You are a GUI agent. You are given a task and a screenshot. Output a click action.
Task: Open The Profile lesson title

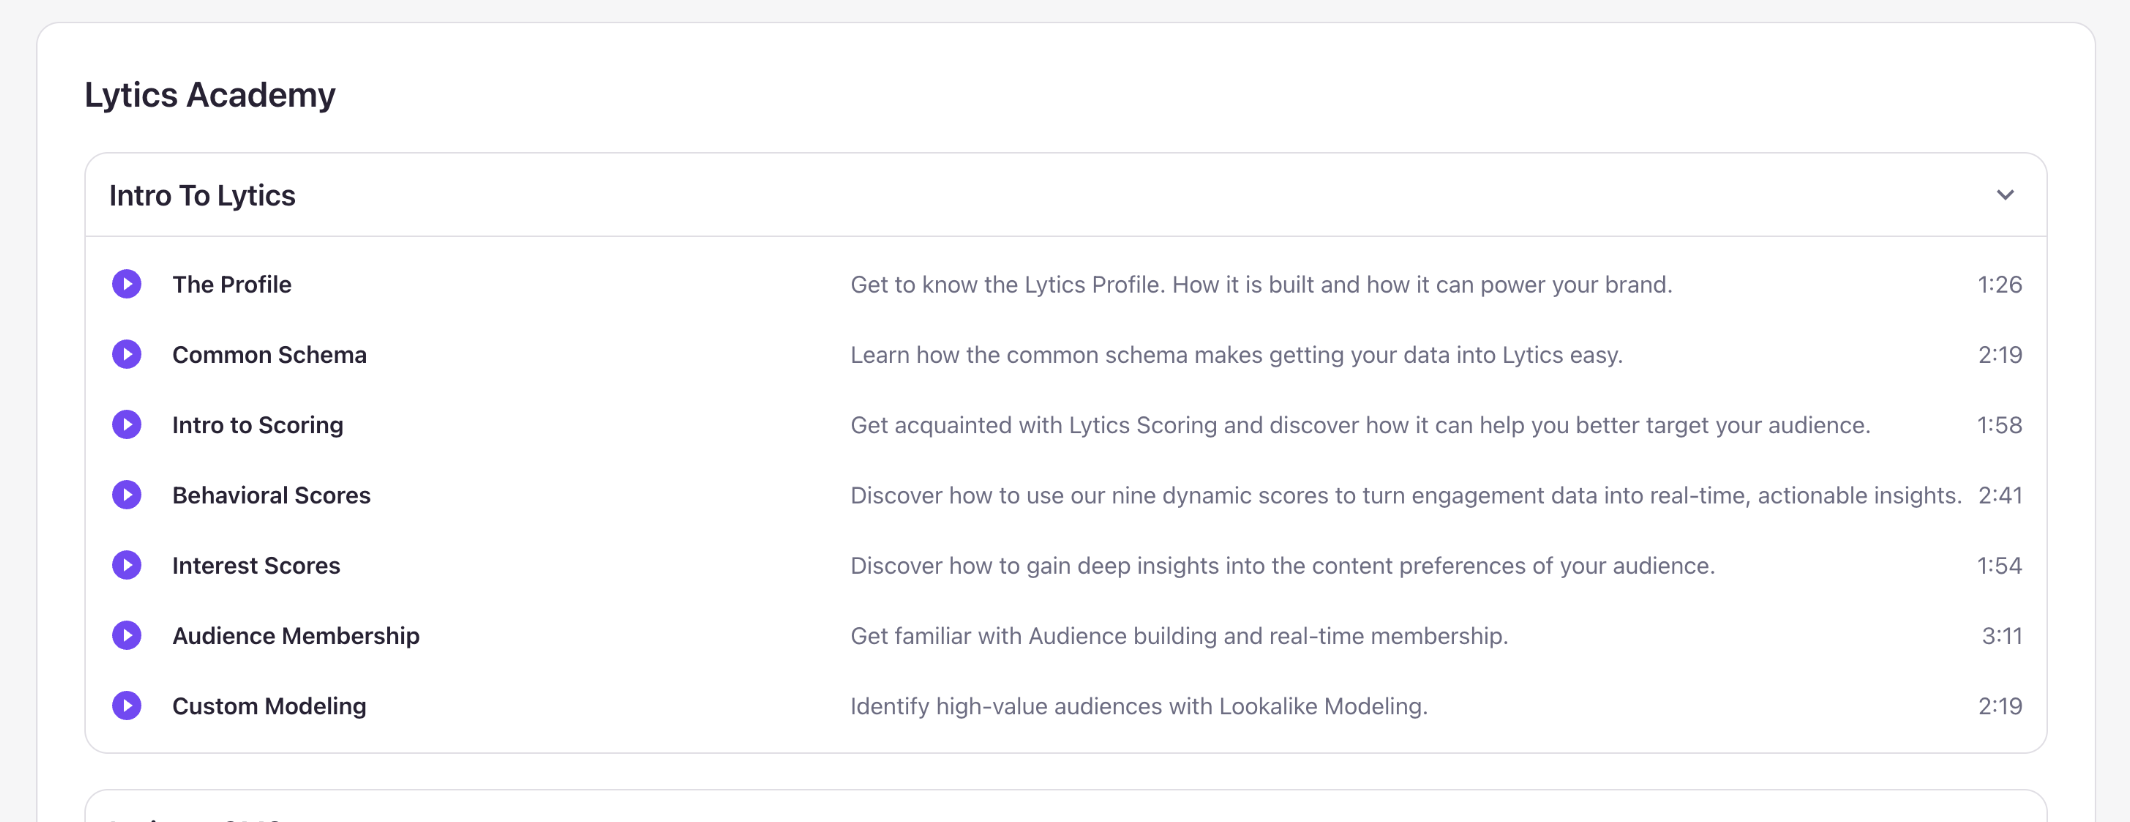coord(232,285)
